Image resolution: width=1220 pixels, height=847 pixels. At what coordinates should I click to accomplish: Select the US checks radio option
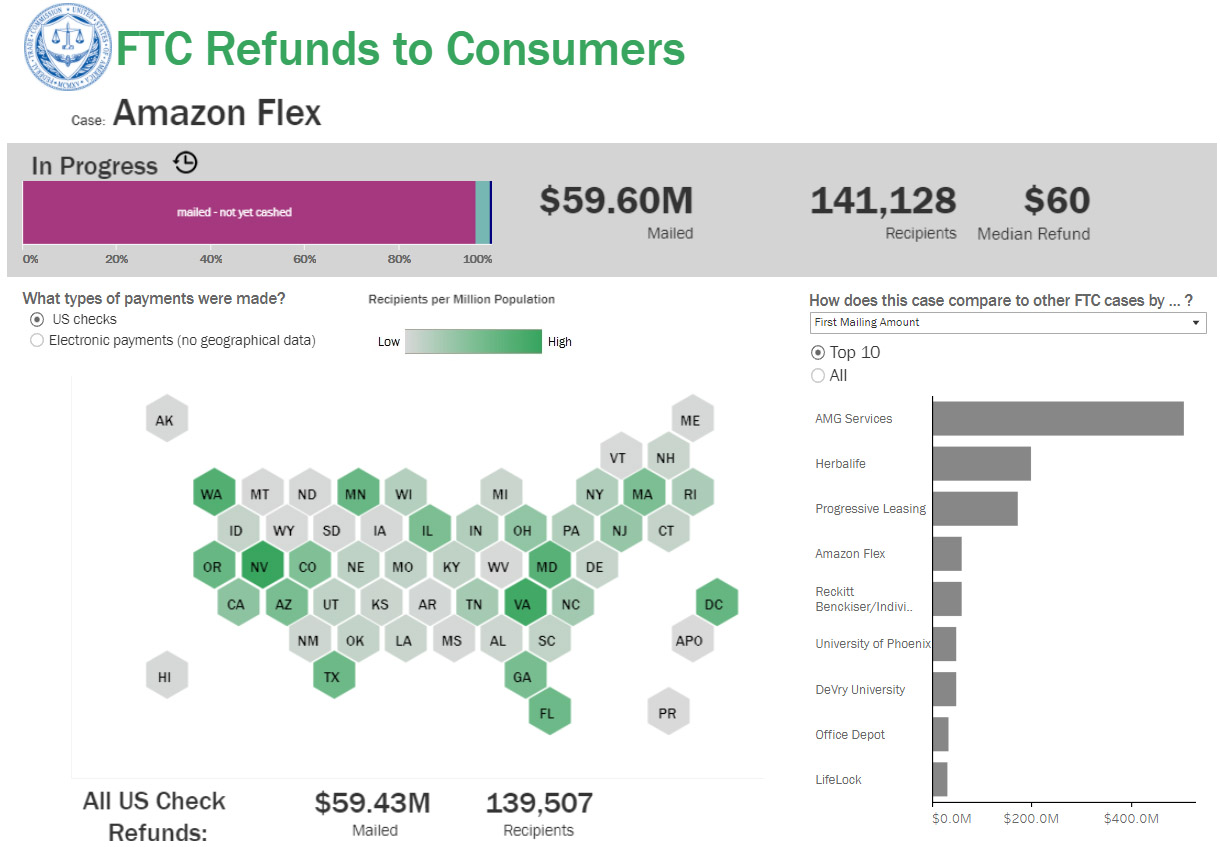(x=37, y=320)
